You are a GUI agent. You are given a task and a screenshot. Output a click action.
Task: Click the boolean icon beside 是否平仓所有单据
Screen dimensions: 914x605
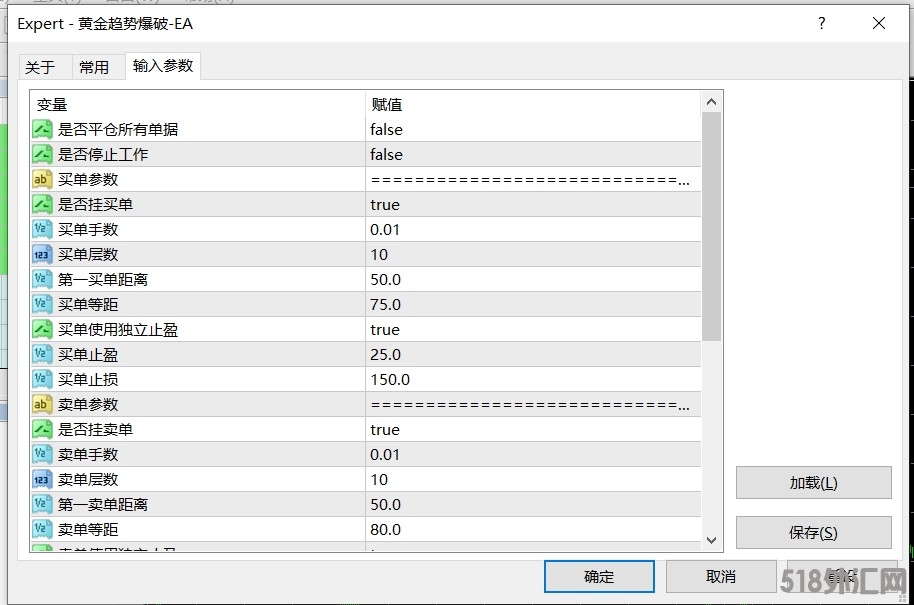[x=42, y=129]
